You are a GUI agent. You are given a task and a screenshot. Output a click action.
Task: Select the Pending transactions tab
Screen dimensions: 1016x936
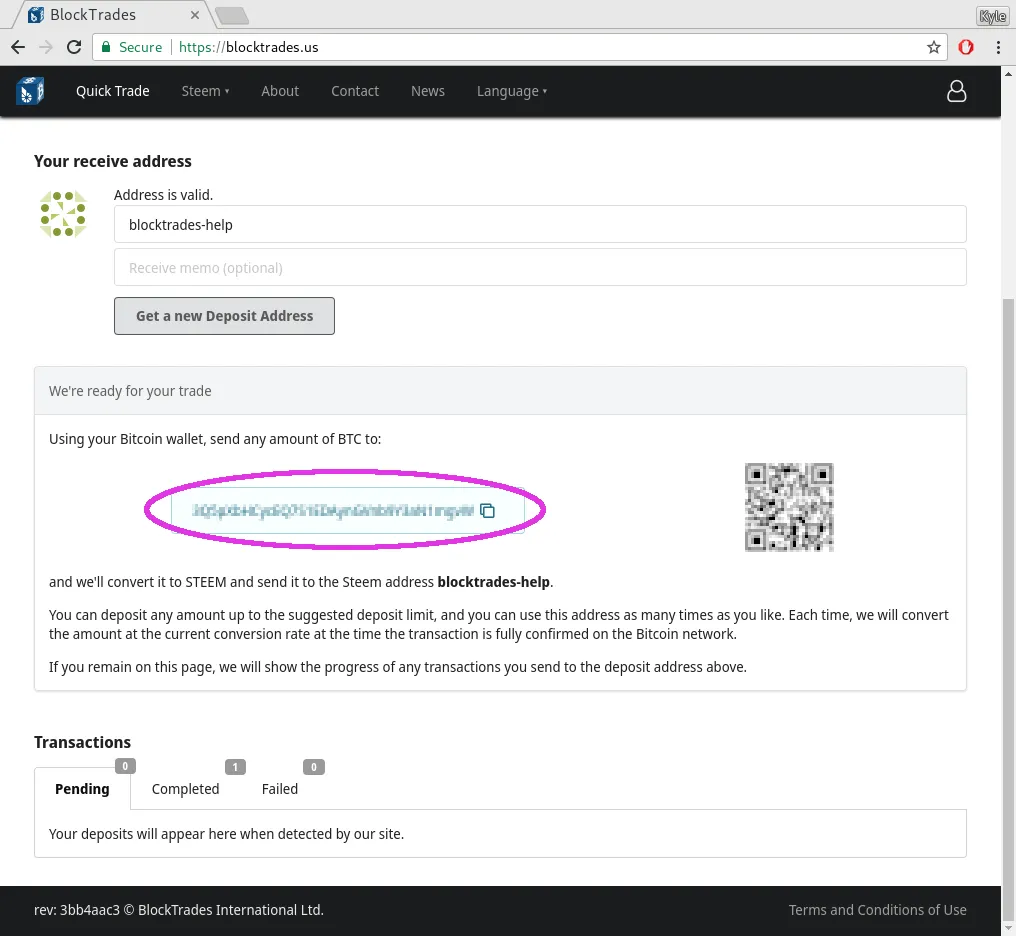pyautogui.click(x=82, y=789)
